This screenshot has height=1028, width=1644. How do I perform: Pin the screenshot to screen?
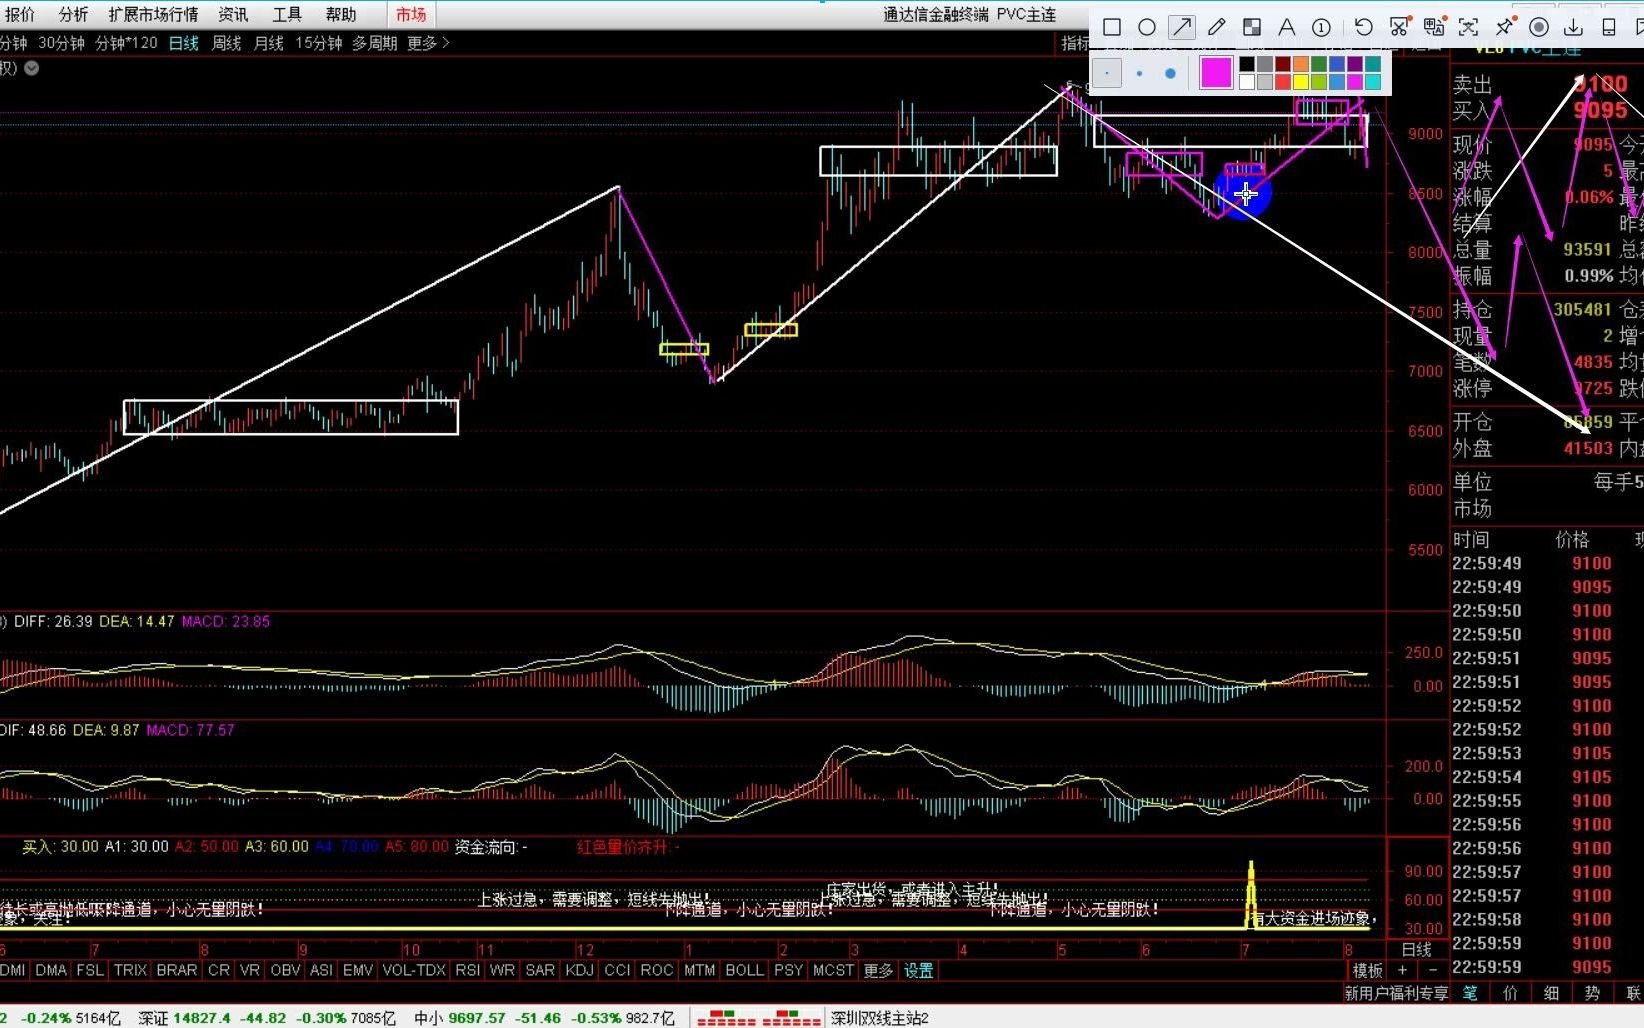coord(1504,27)
